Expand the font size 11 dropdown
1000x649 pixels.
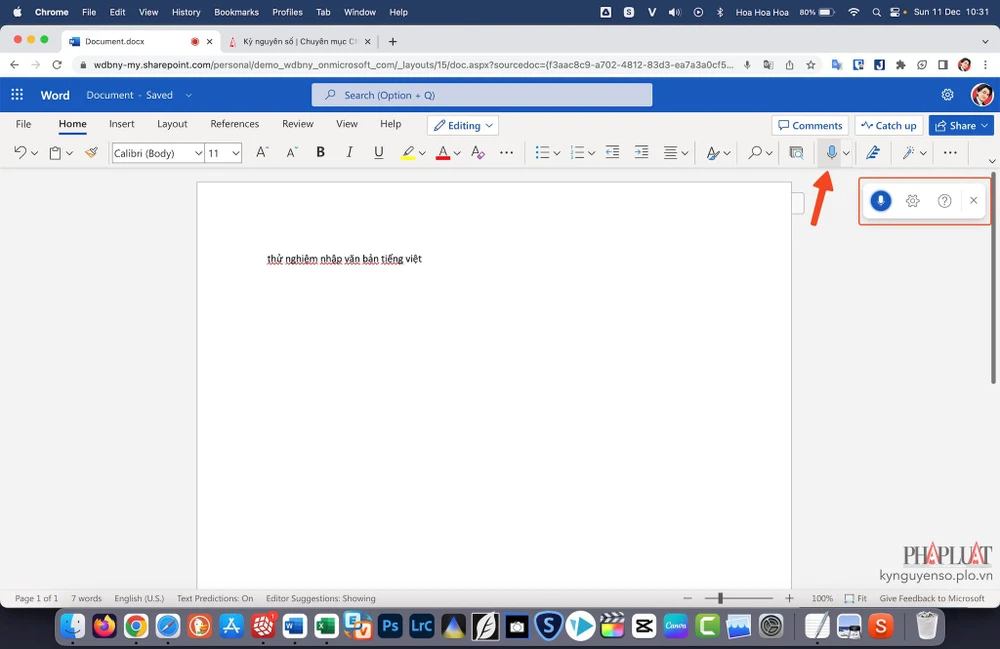(236, 153)
